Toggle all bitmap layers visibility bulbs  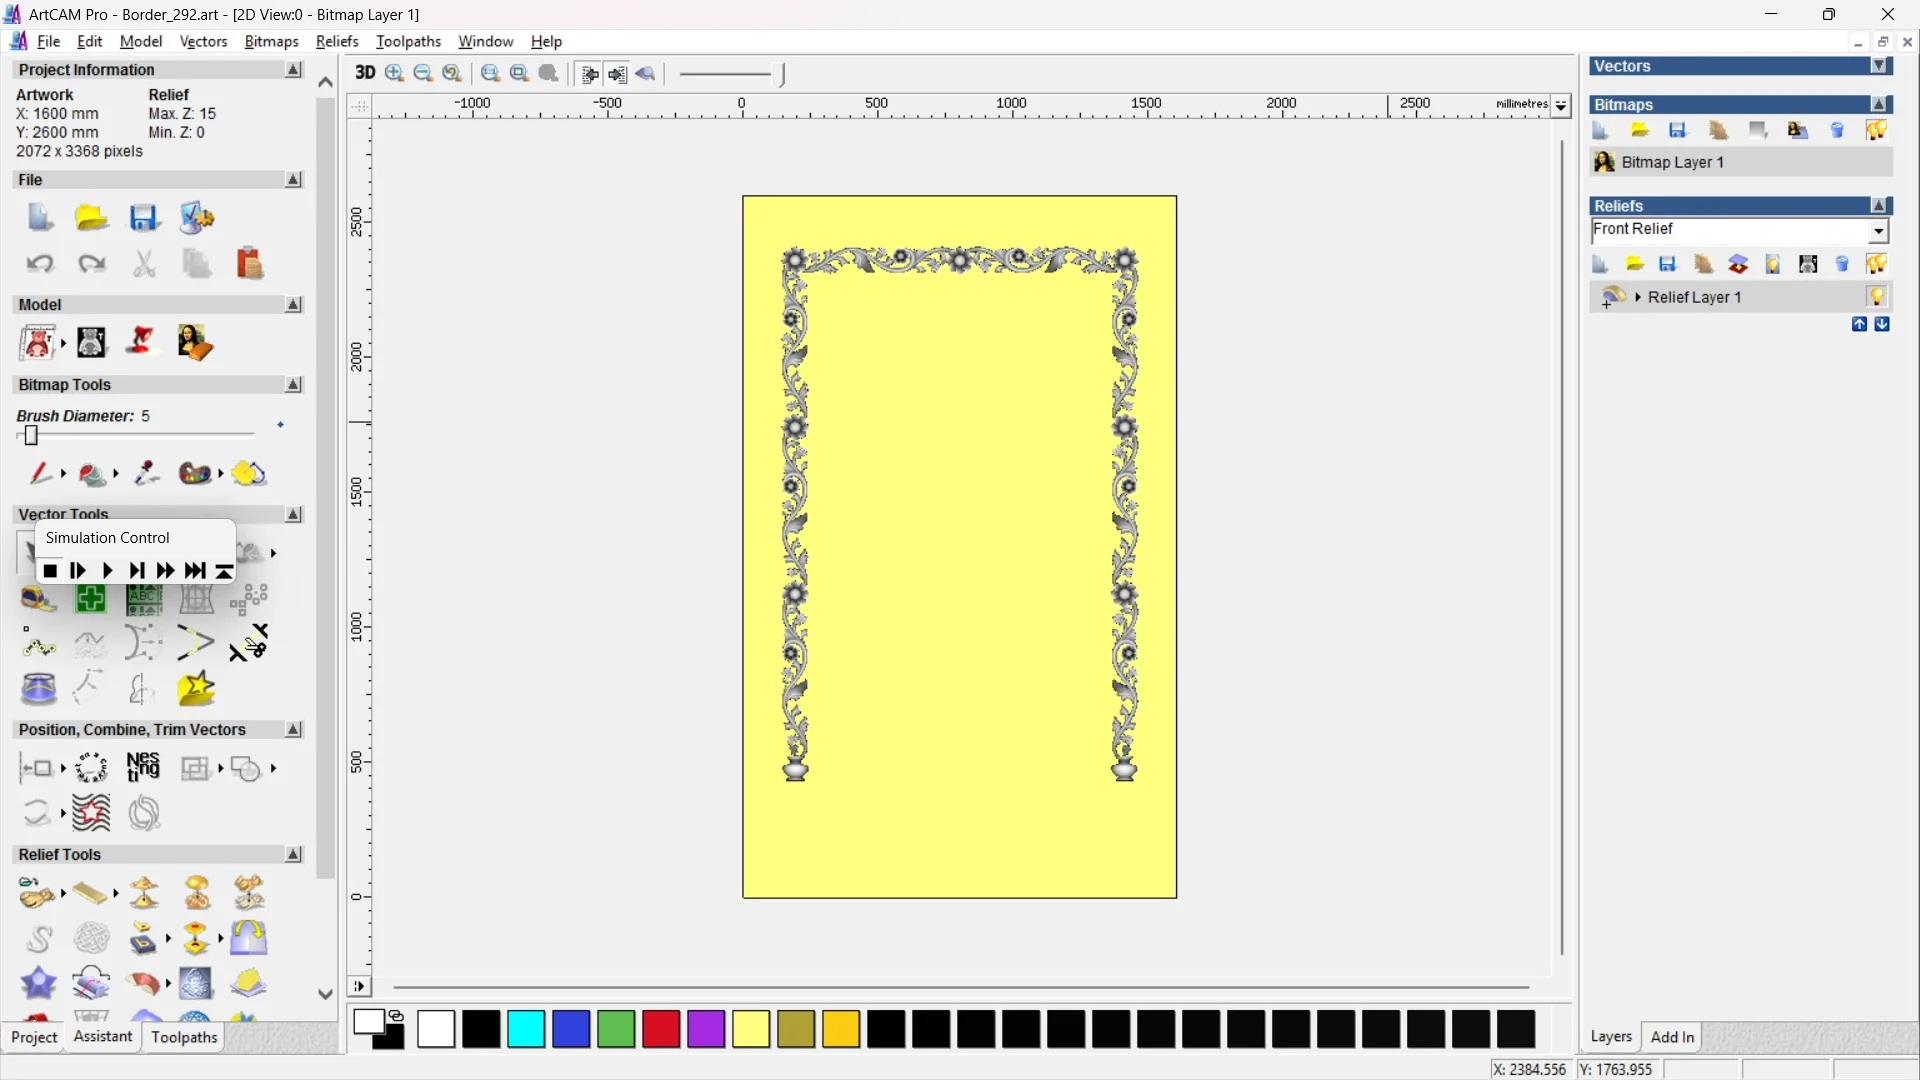[1876, 131]
